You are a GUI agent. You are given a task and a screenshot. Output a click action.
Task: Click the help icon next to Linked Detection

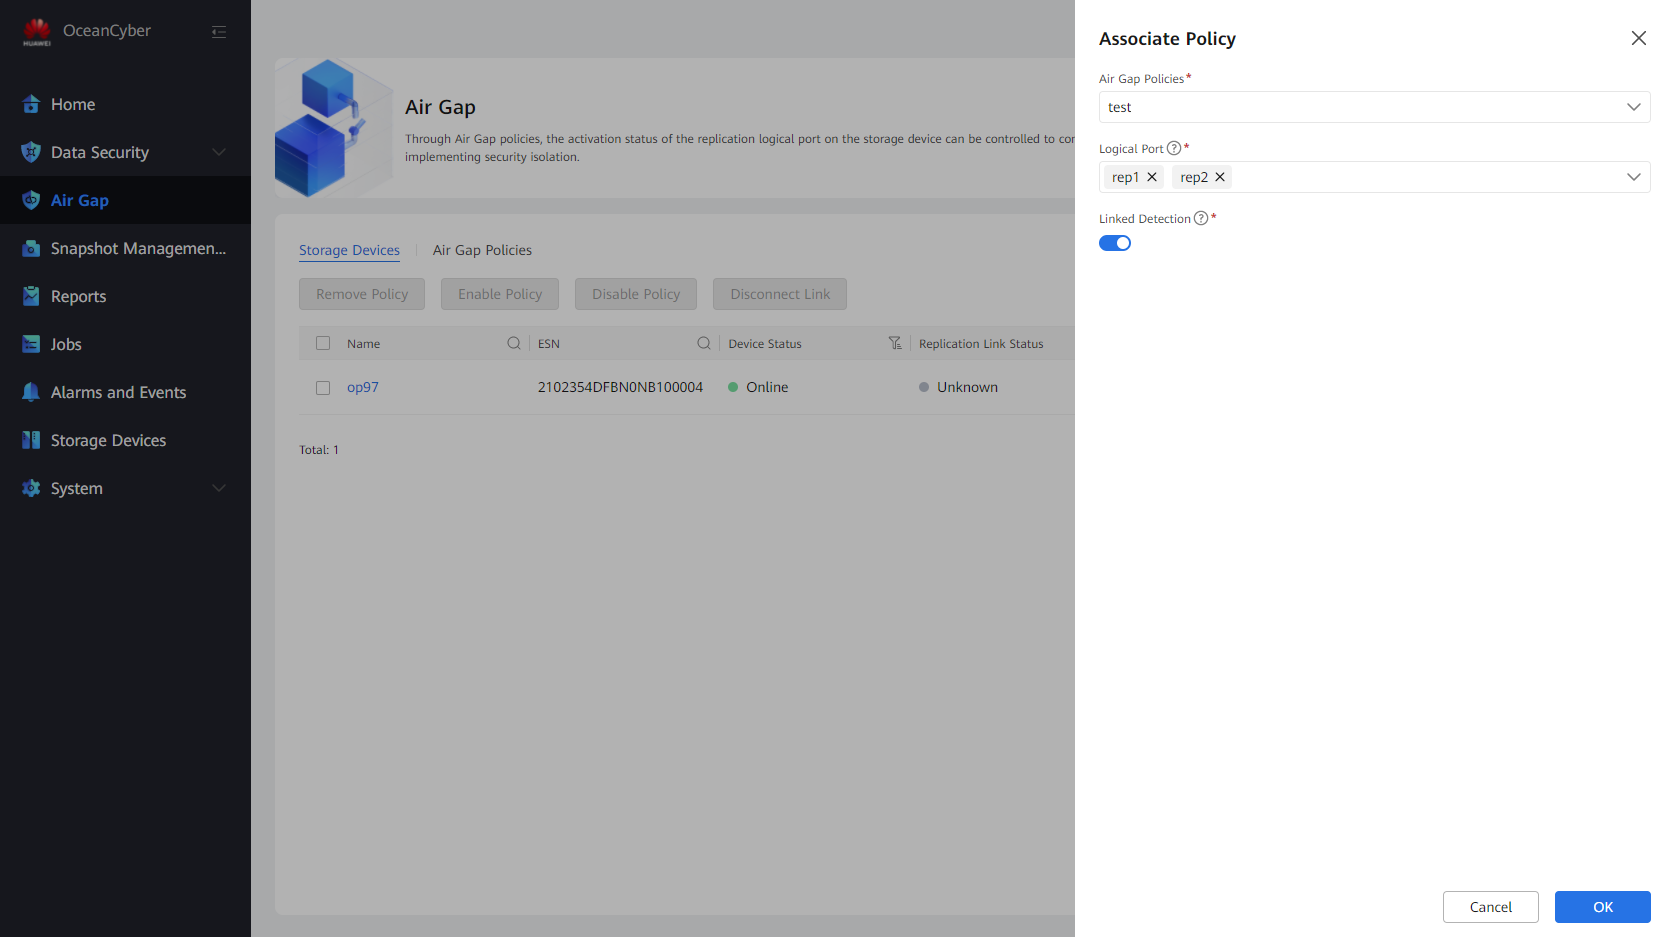click(1201, 218)
